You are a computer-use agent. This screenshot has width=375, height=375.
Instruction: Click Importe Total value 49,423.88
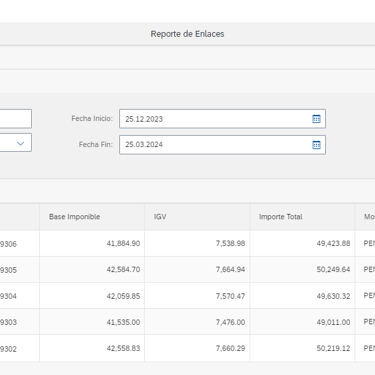[333, 243]
